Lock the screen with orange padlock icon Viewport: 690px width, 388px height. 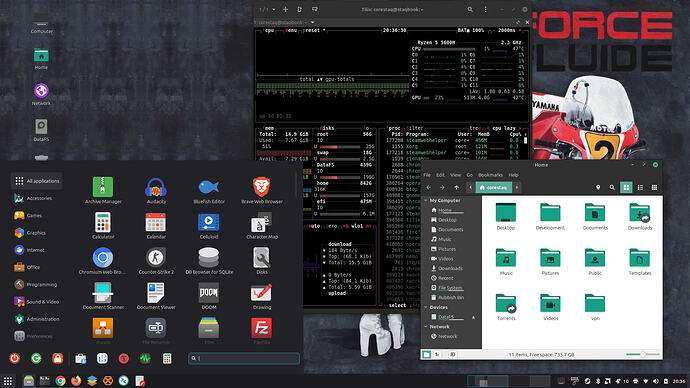[x=58, y=359]
